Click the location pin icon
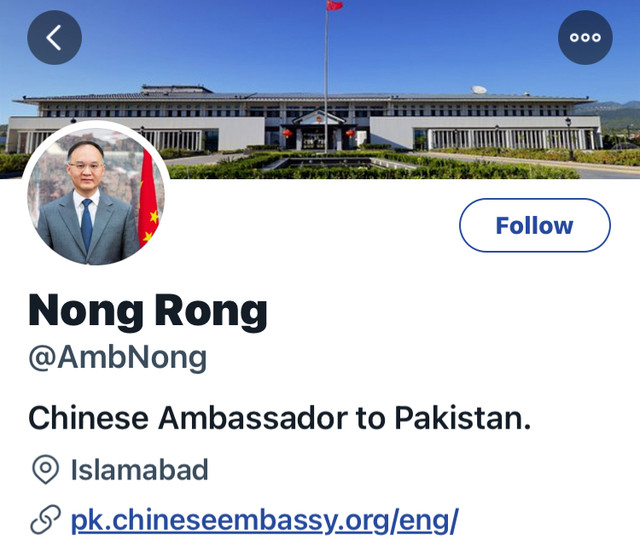 [x=45, y=469]
